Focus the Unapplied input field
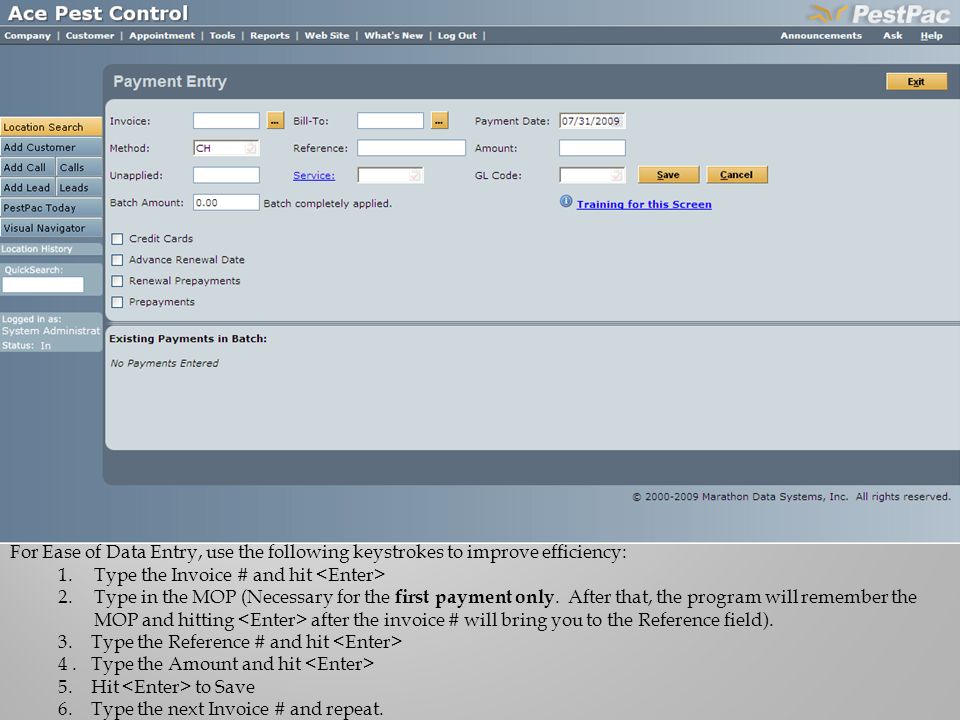This screenshot has width=960, height=720. (x=227, y=175)
